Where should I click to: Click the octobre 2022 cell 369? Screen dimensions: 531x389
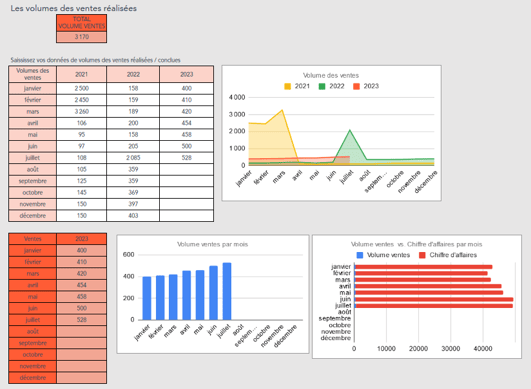coord(133,192)
